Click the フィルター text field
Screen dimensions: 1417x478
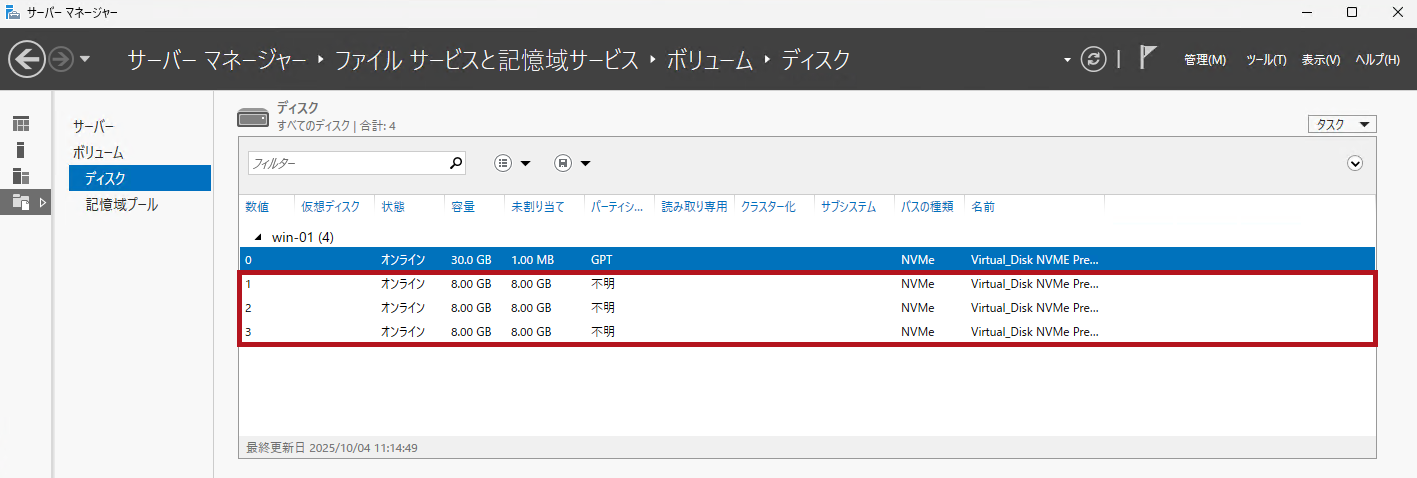click(x=345, y=163)
